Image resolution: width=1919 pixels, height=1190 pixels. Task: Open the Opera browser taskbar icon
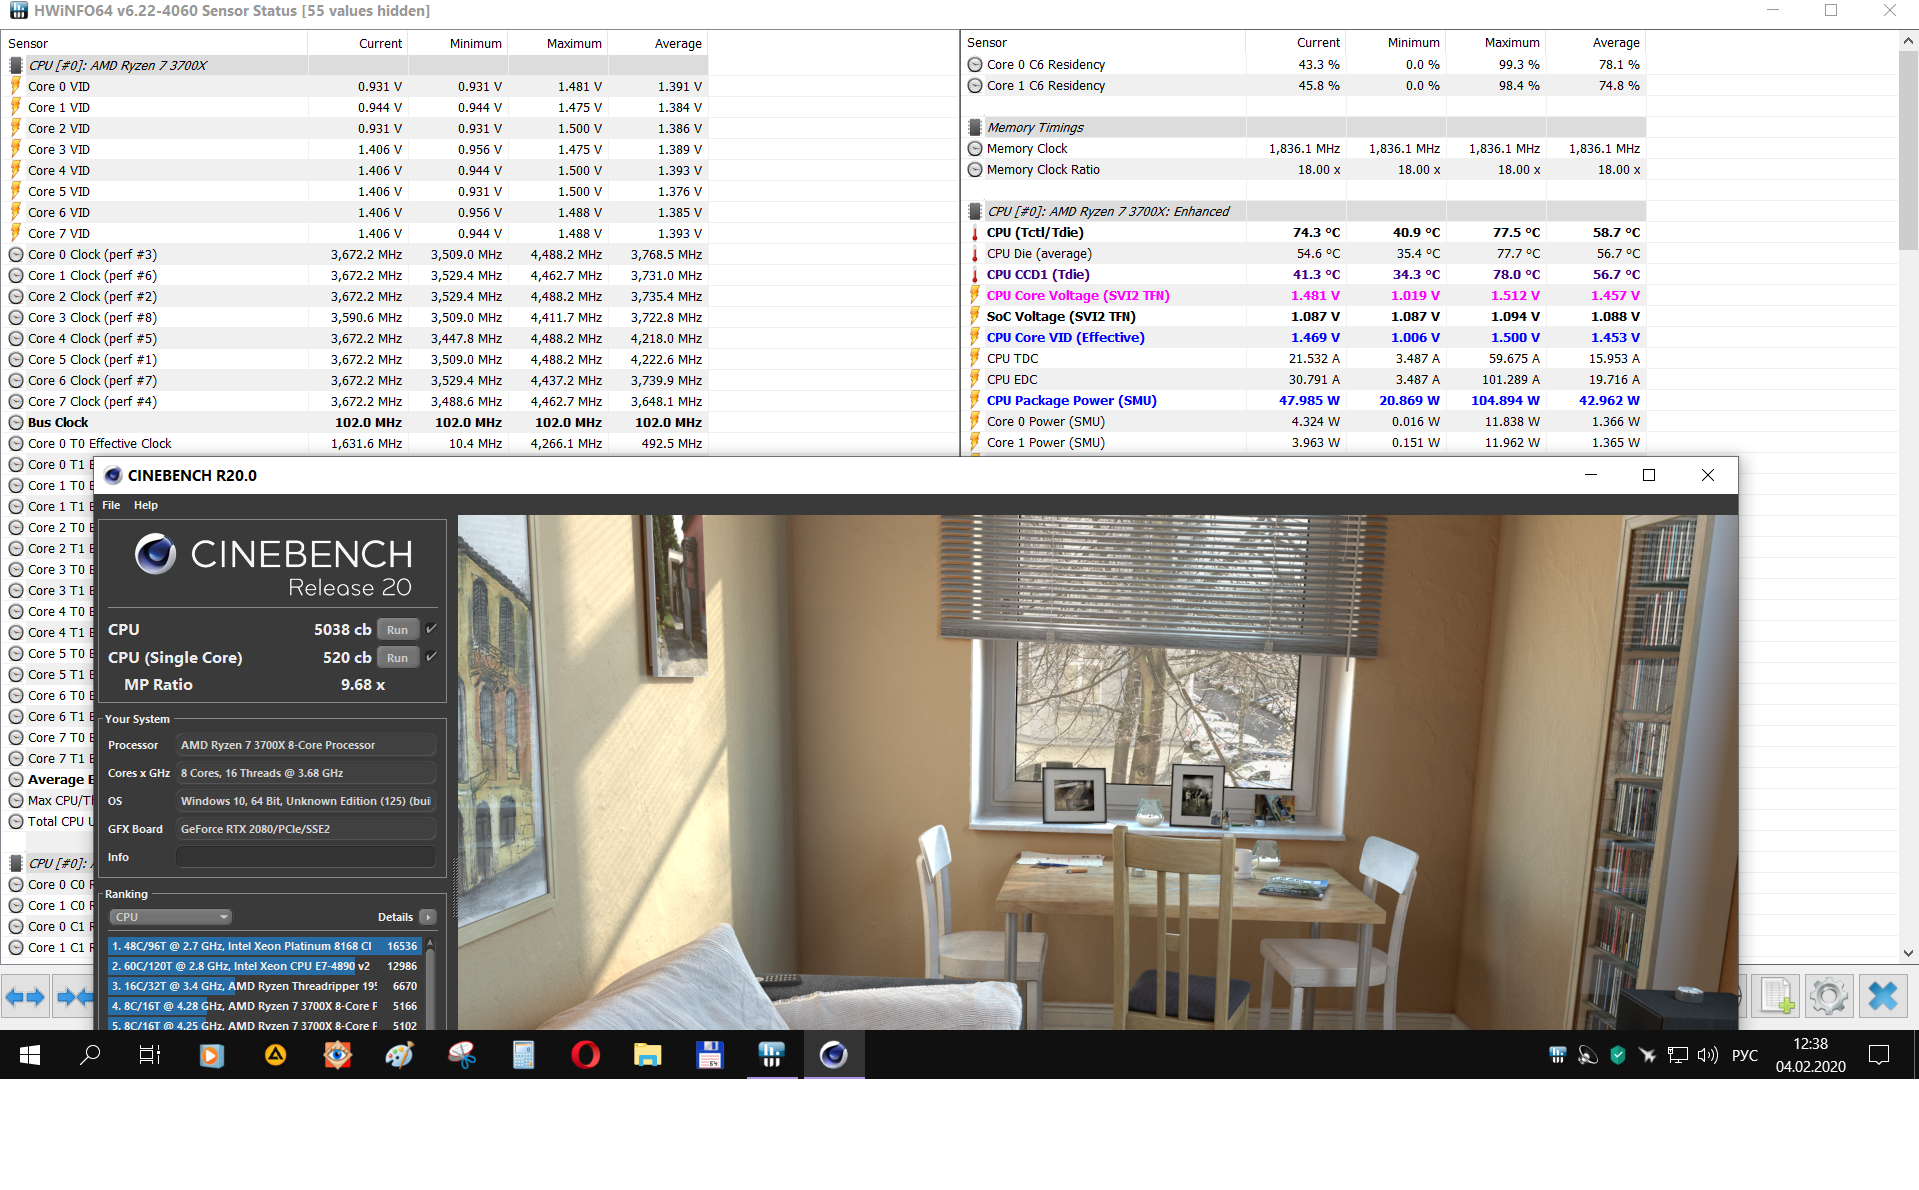tap(586, 1055)
